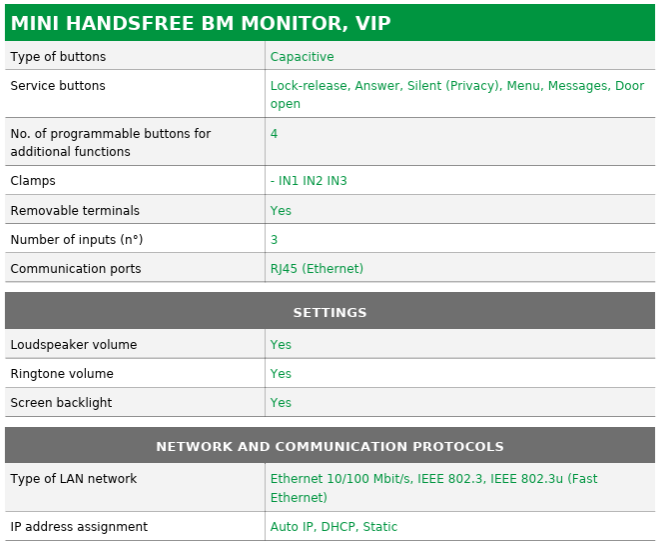Select the Capacitive button type value
Image resolution: width=663 pixels, height=547 pixels.
[x=302, y=57]
